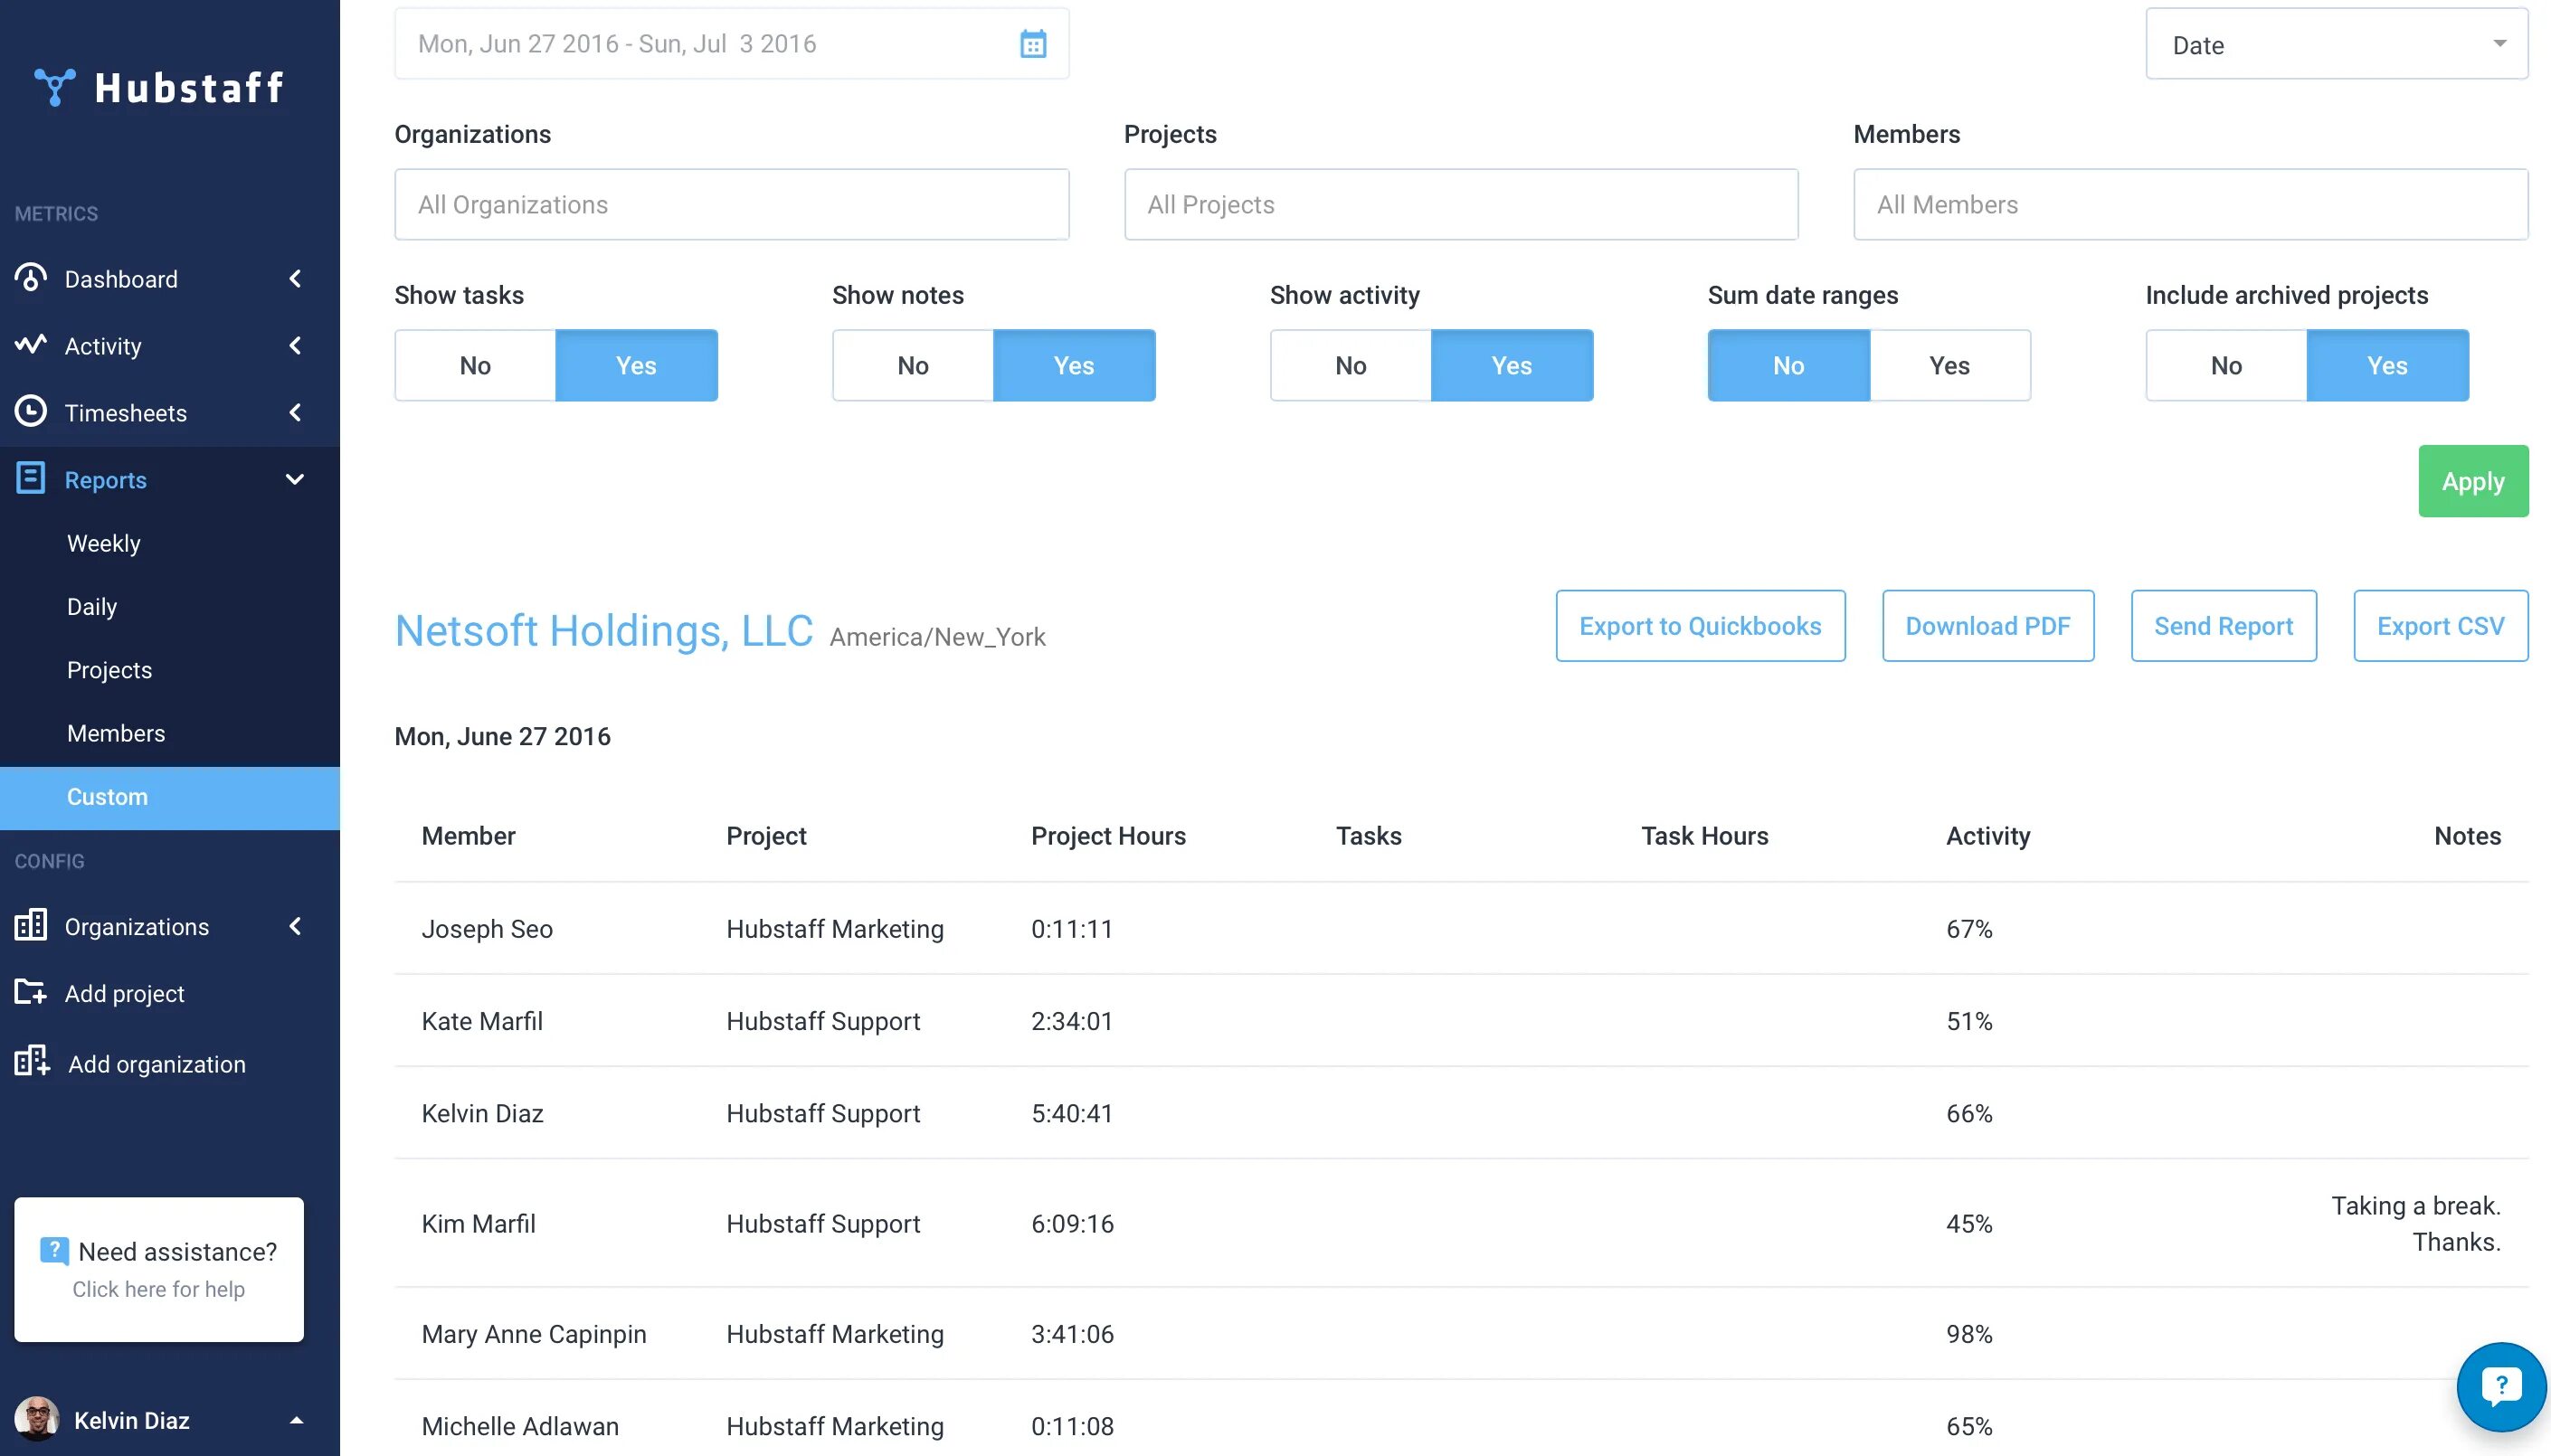The height and width of the screenshot is (1456, 2551).
Task: Click the Export CSV button
Action: point(2440,626)
